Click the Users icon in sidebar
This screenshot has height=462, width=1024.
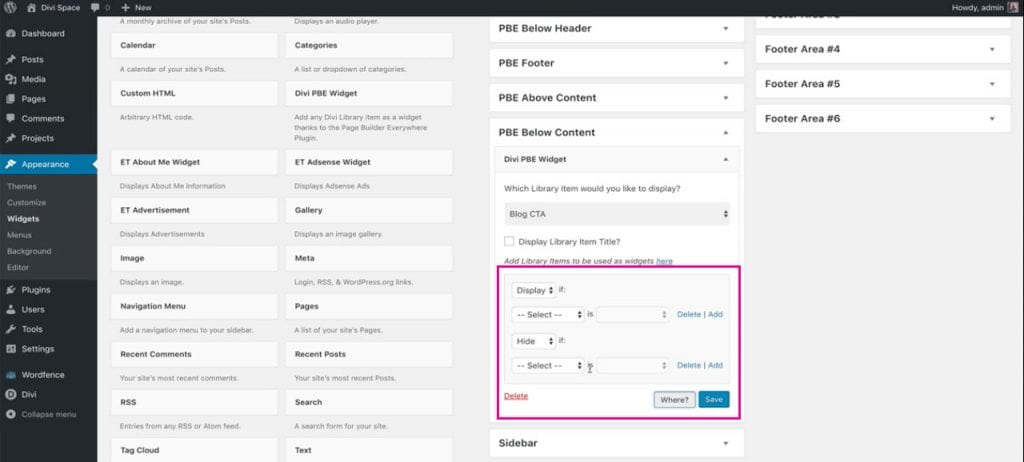coord(10,309)
